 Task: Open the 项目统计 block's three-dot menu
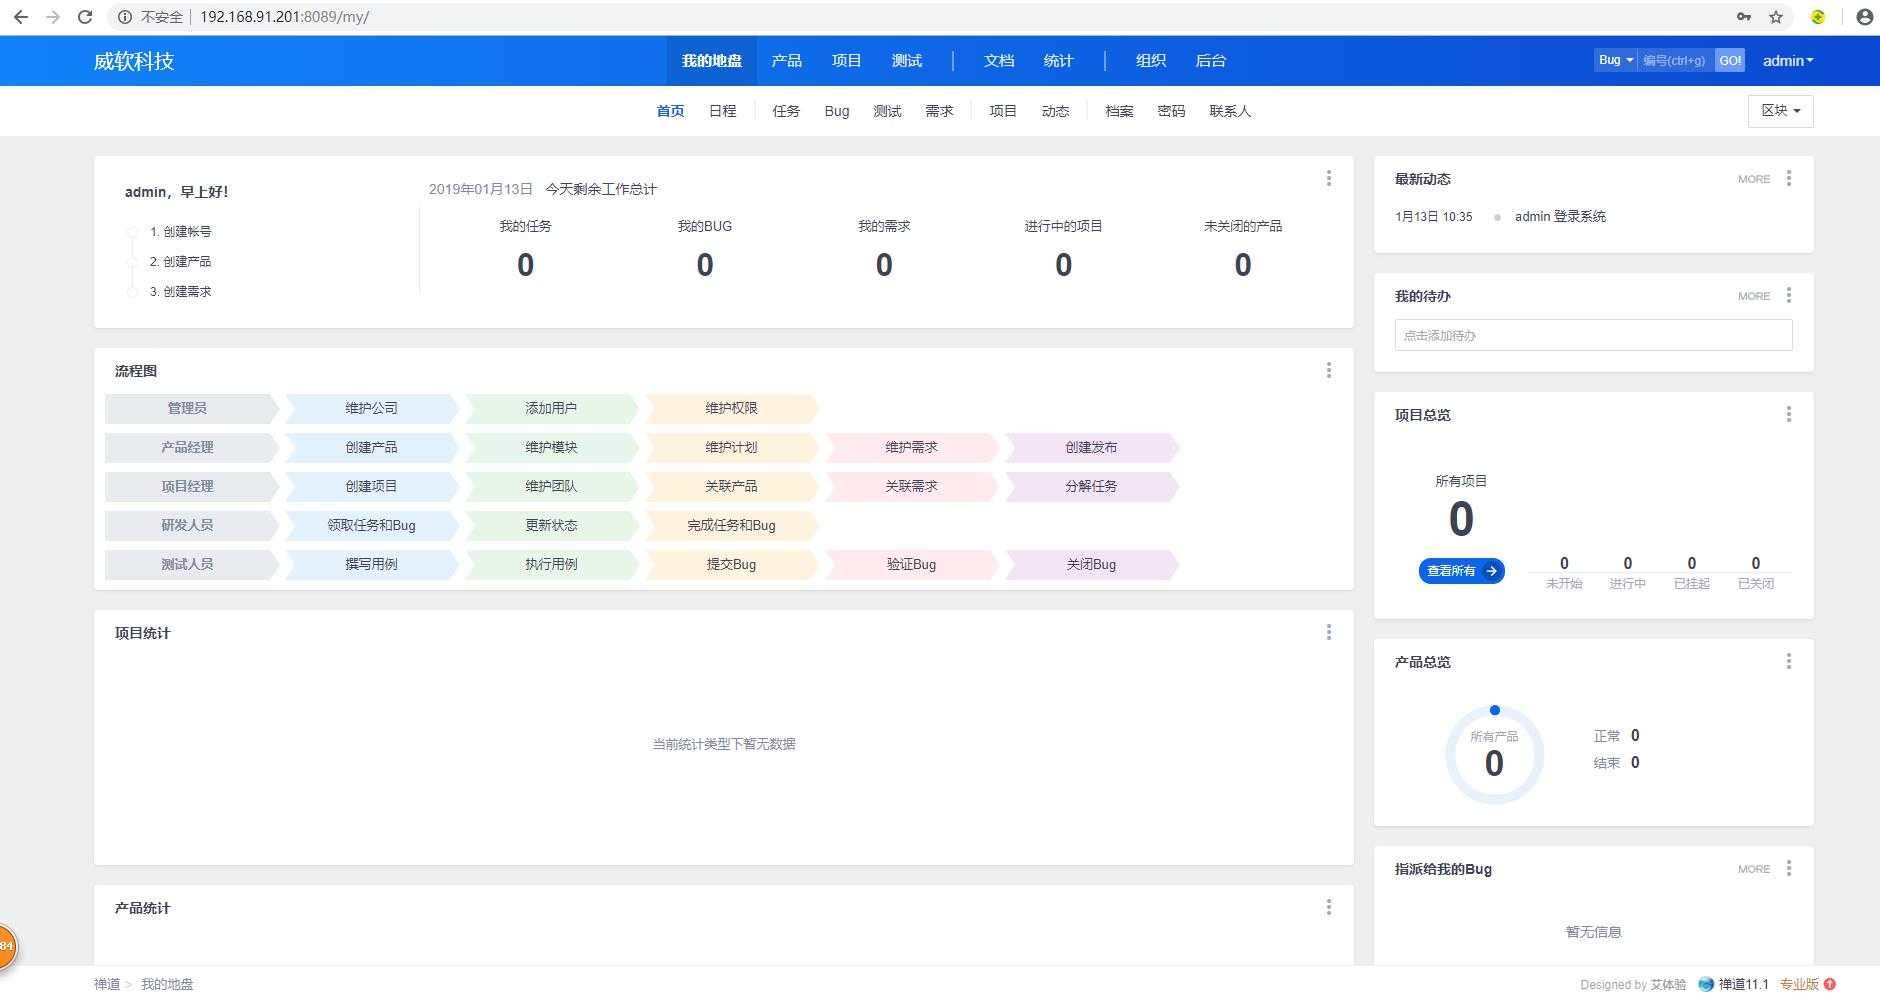point(1328,632)
